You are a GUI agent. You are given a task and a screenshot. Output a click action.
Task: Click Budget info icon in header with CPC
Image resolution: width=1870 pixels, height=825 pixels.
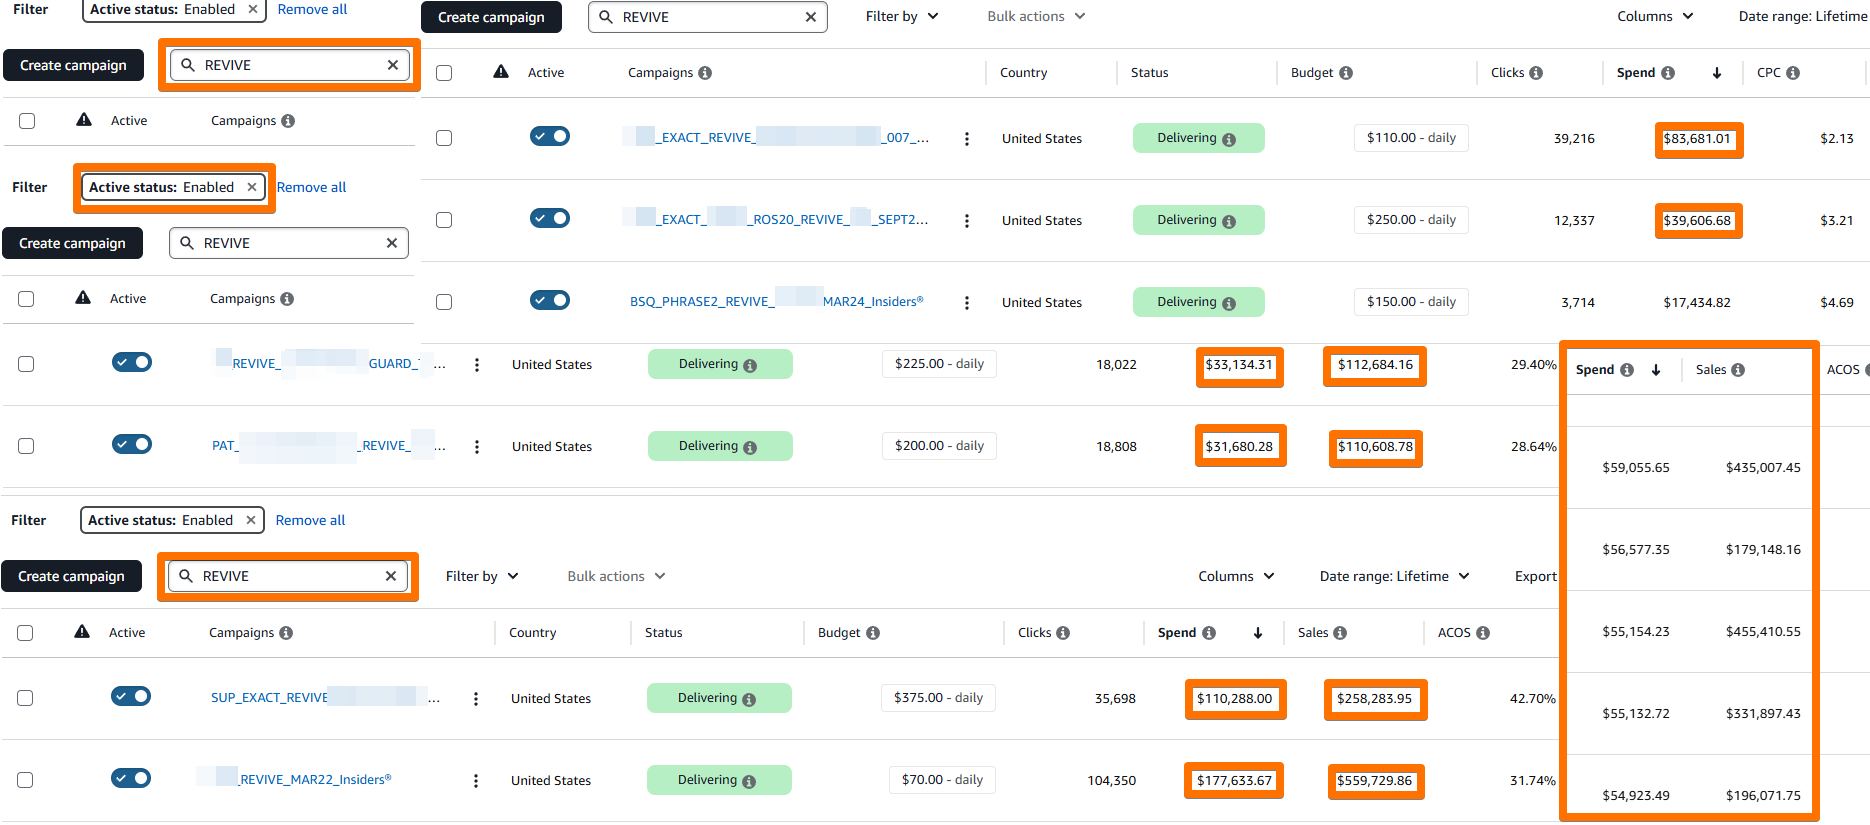point(1346,73)
